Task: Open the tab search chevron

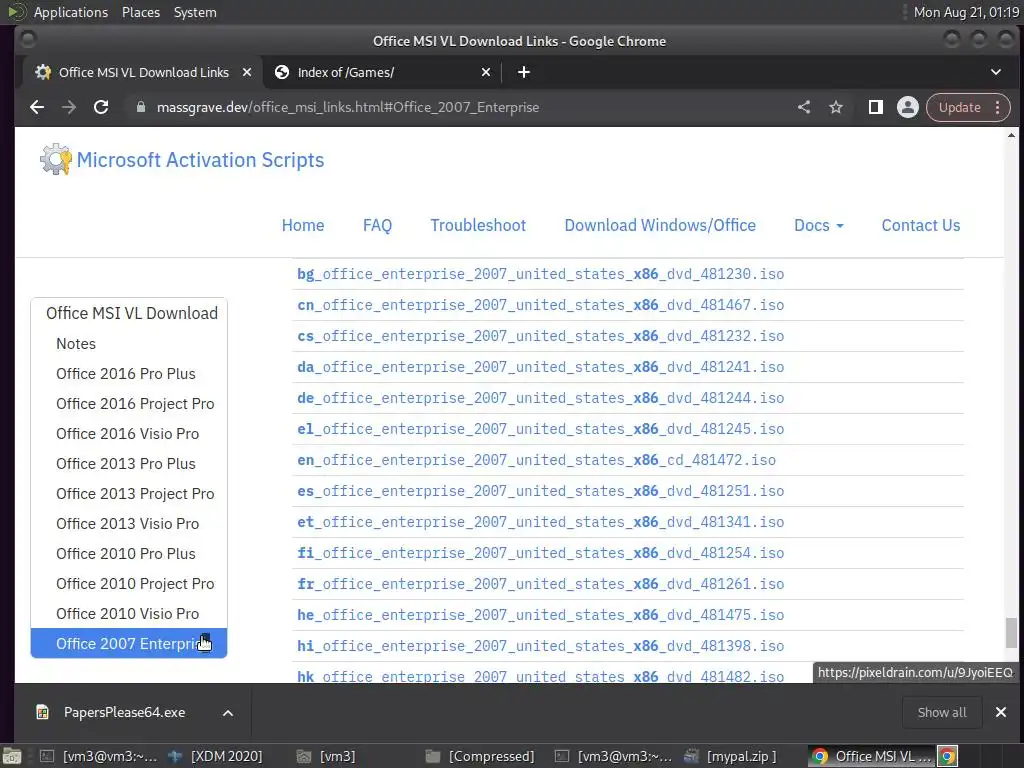Action: tap(996, 72)
